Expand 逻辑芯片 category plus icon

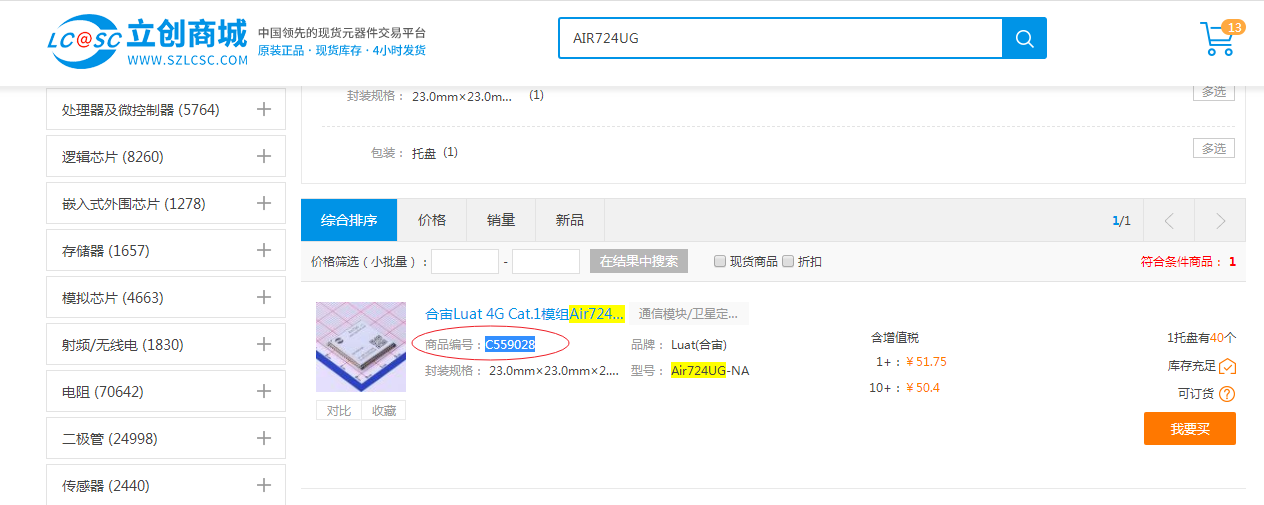pyautogui.click(x=264, y=156)
